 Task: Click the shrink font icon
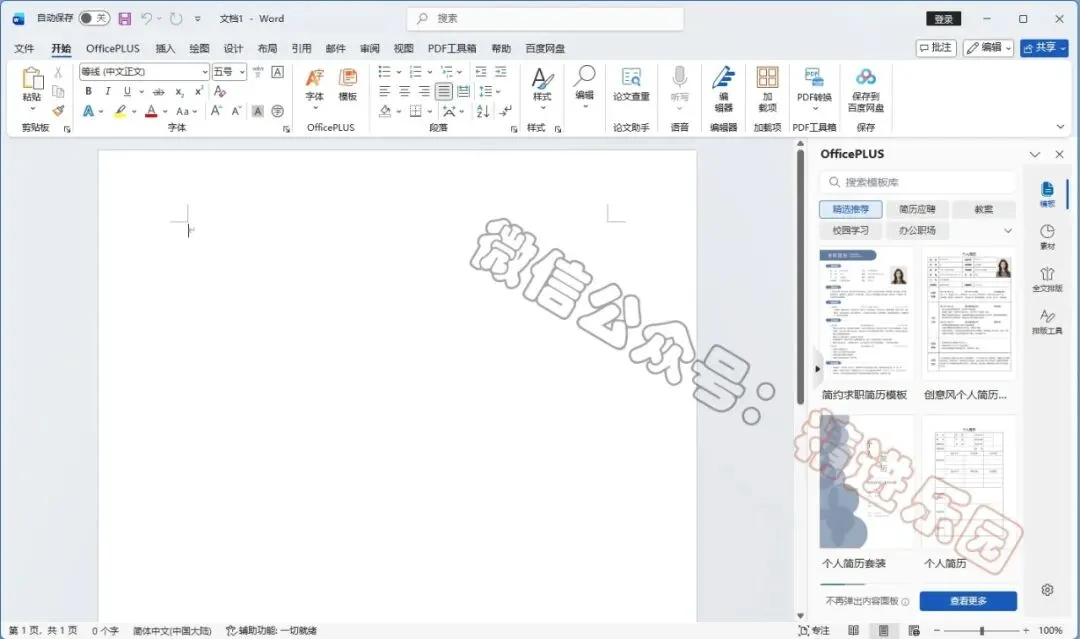click(236, 111)
